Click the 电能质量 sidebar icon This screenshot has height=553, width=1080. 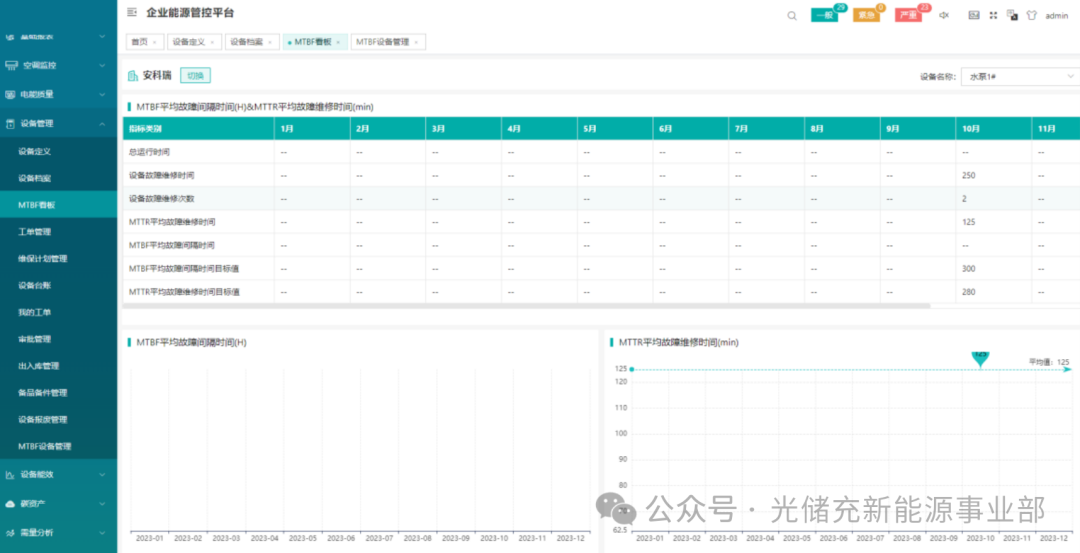(10, 94)
